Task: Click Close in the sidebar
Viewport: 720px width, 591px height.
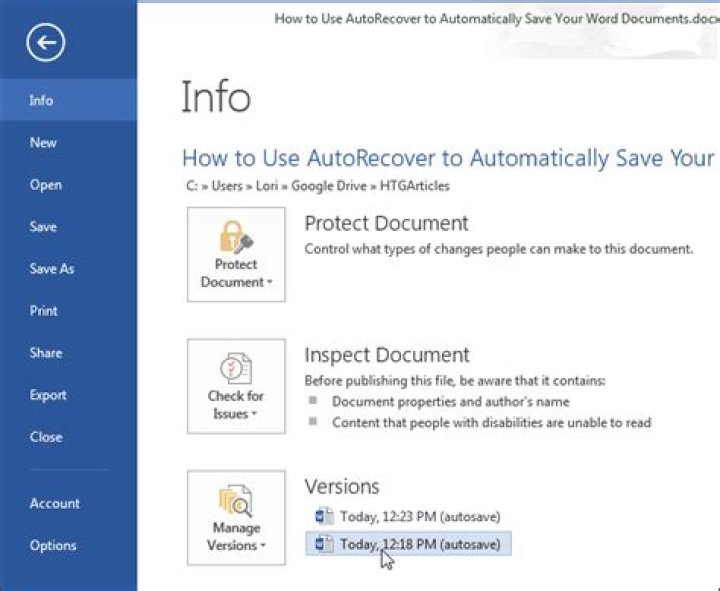Action: coord(68,437)
